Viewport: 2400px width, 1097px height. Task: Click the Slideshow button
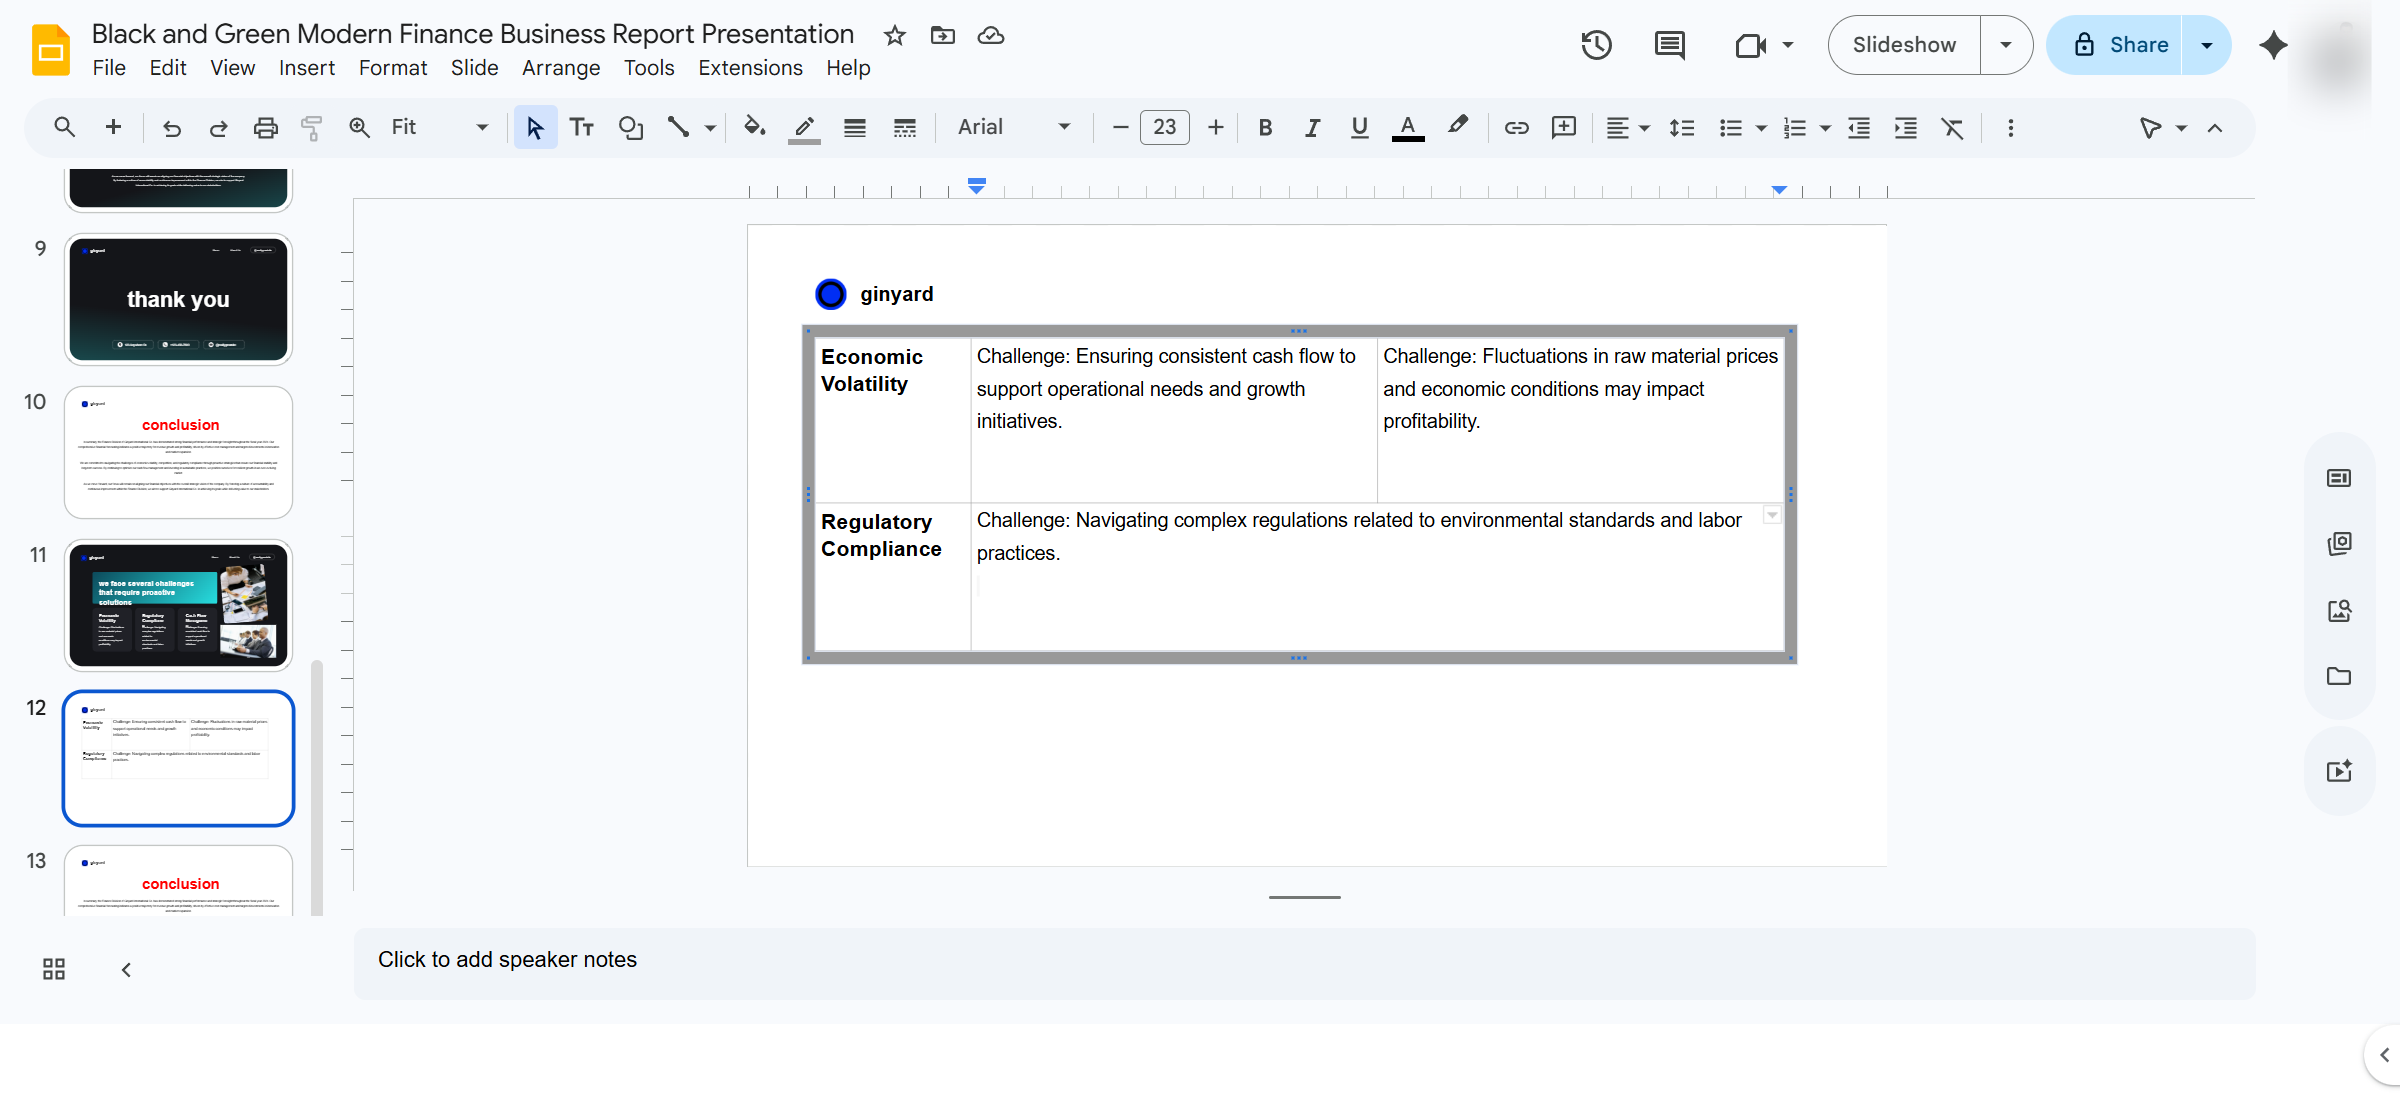click(1904, 45)
